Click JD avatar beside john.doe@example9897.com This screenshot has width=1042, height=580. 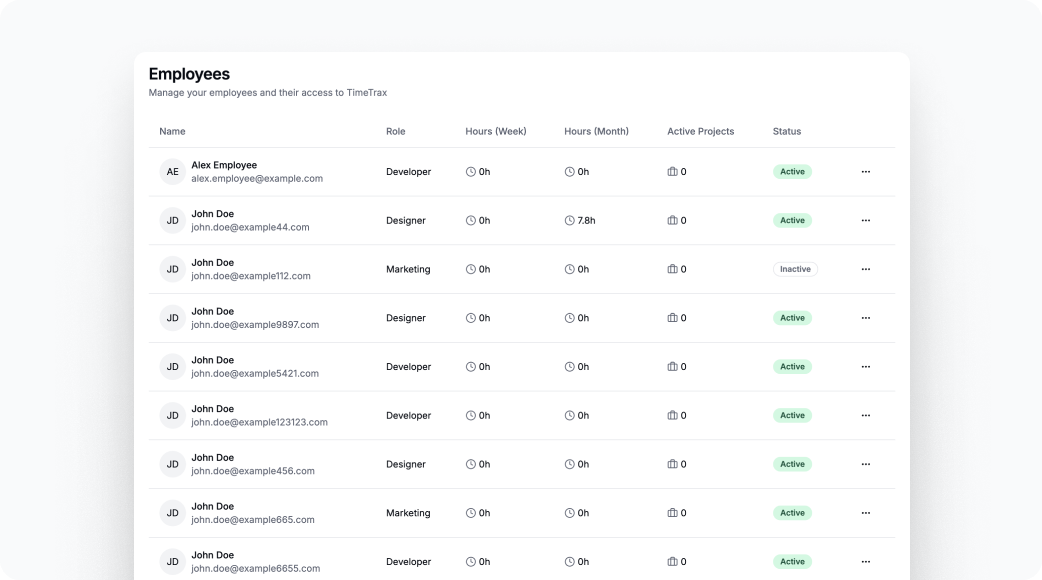(172, 318)
